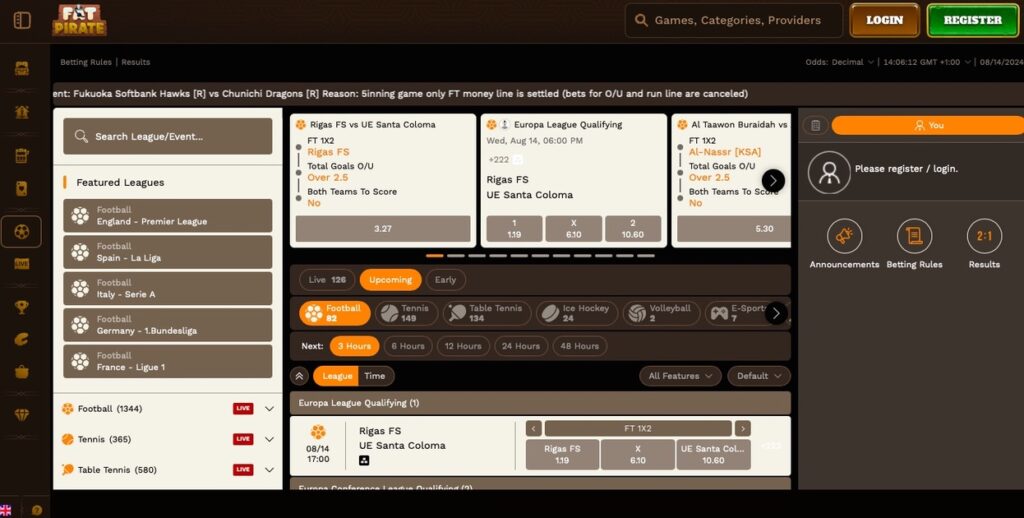Click the soccer ball sports icon in left sidebar
The height and width of the screenshot is (518, 1024).
21,232
